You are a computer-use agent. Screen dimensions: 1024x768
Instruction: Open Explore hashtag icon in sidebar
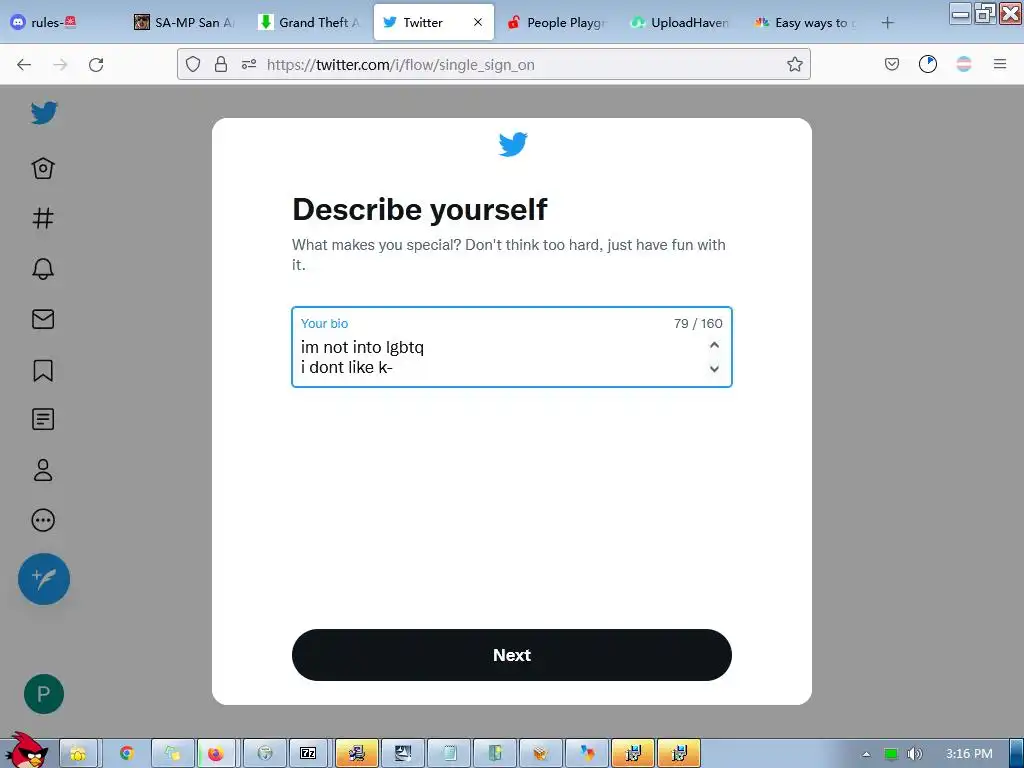pyautogui.click(x=43, y=218)
